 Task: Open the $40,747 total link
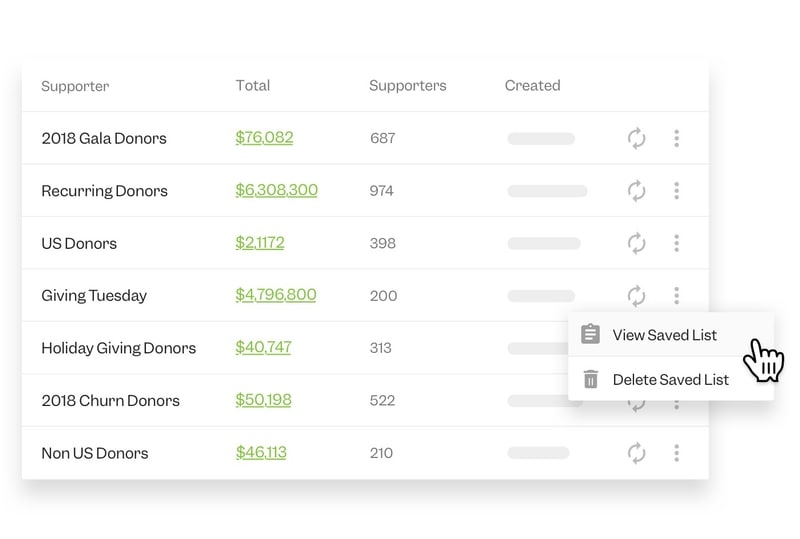click(x=263, y=347)
